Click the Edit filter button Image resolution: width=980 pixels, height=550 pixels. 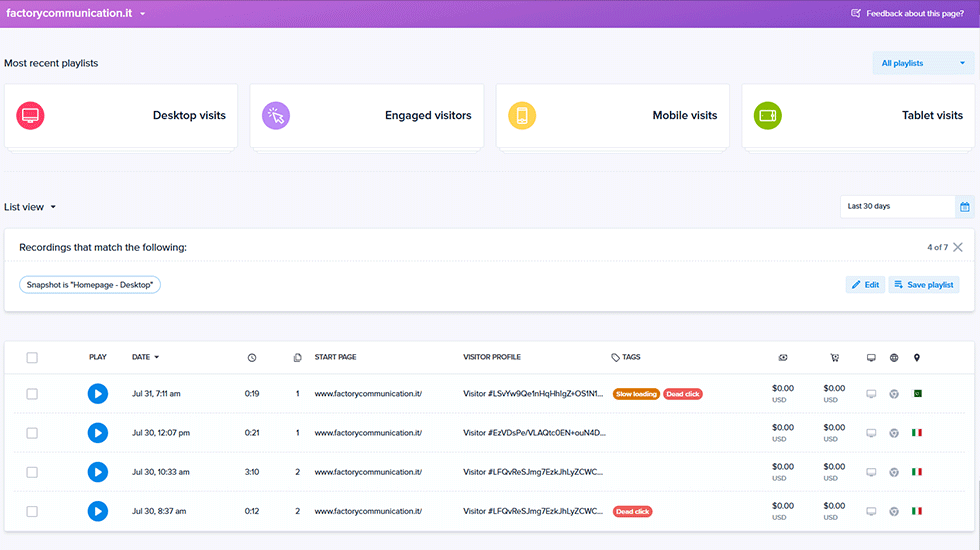[865, 284]
